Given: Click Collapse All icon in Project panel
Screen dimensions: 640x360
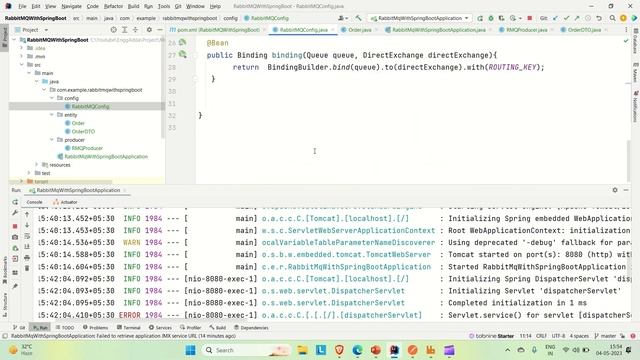Looking at the screenshot, I should (x=136, y=30).
